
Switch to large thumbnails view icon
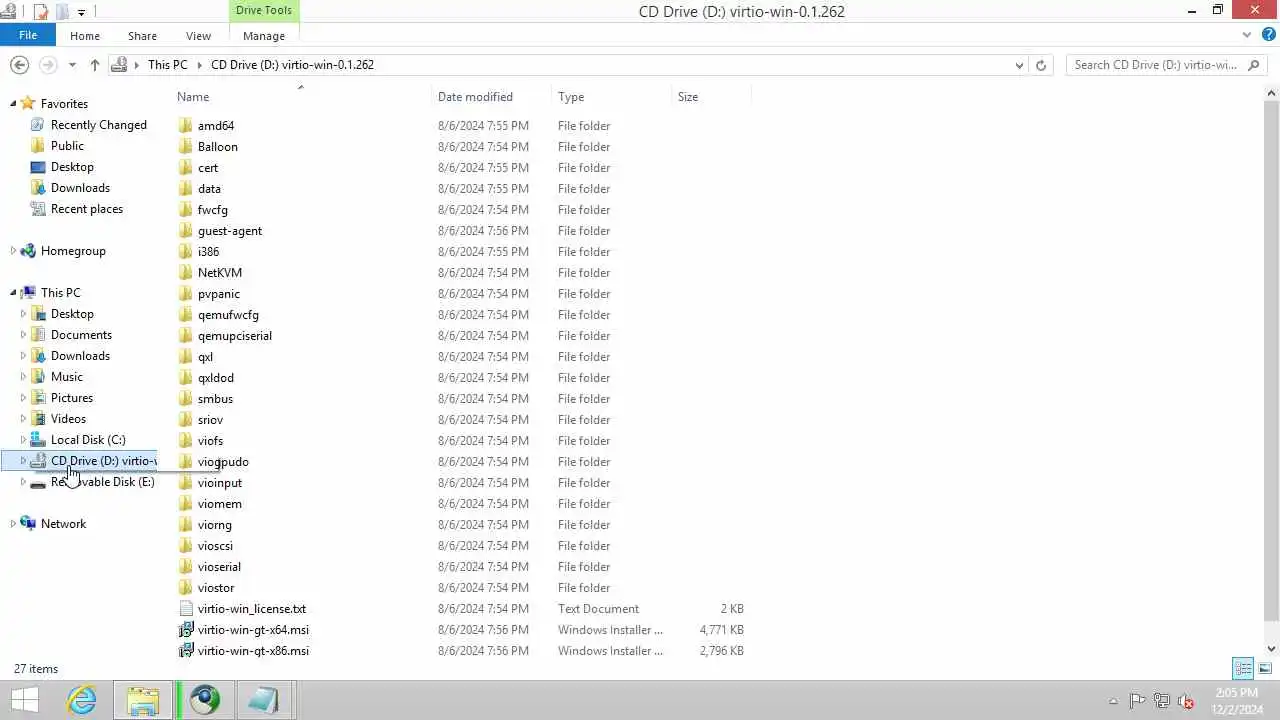[x=1265, y=668]
